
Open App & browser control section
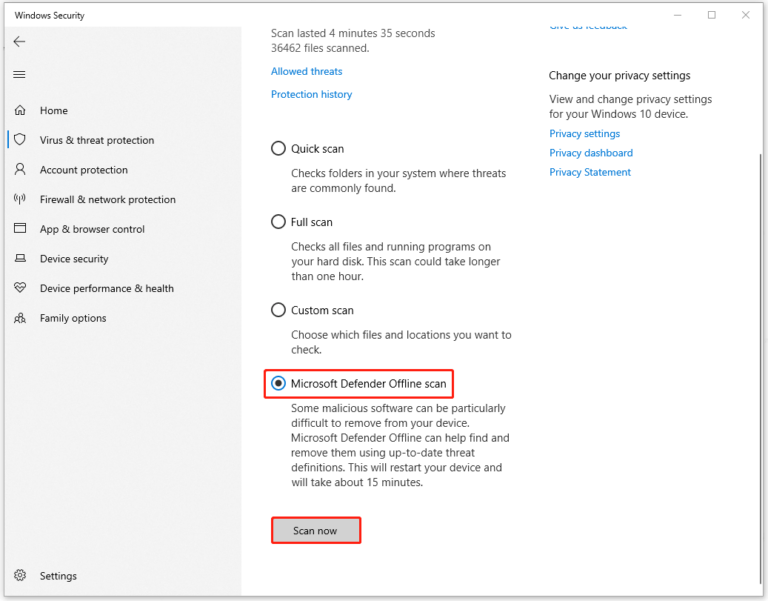(x=92, y=229)
